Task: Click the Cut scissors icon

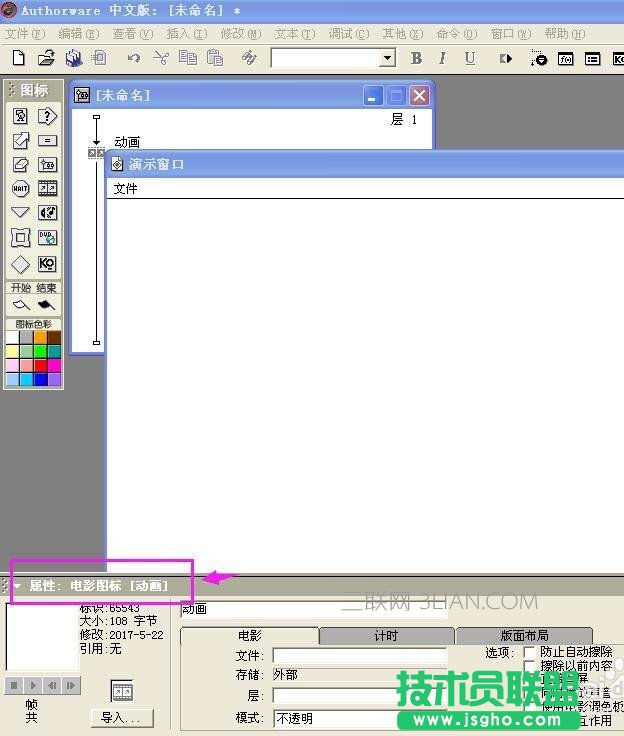Action: (161, 58)
